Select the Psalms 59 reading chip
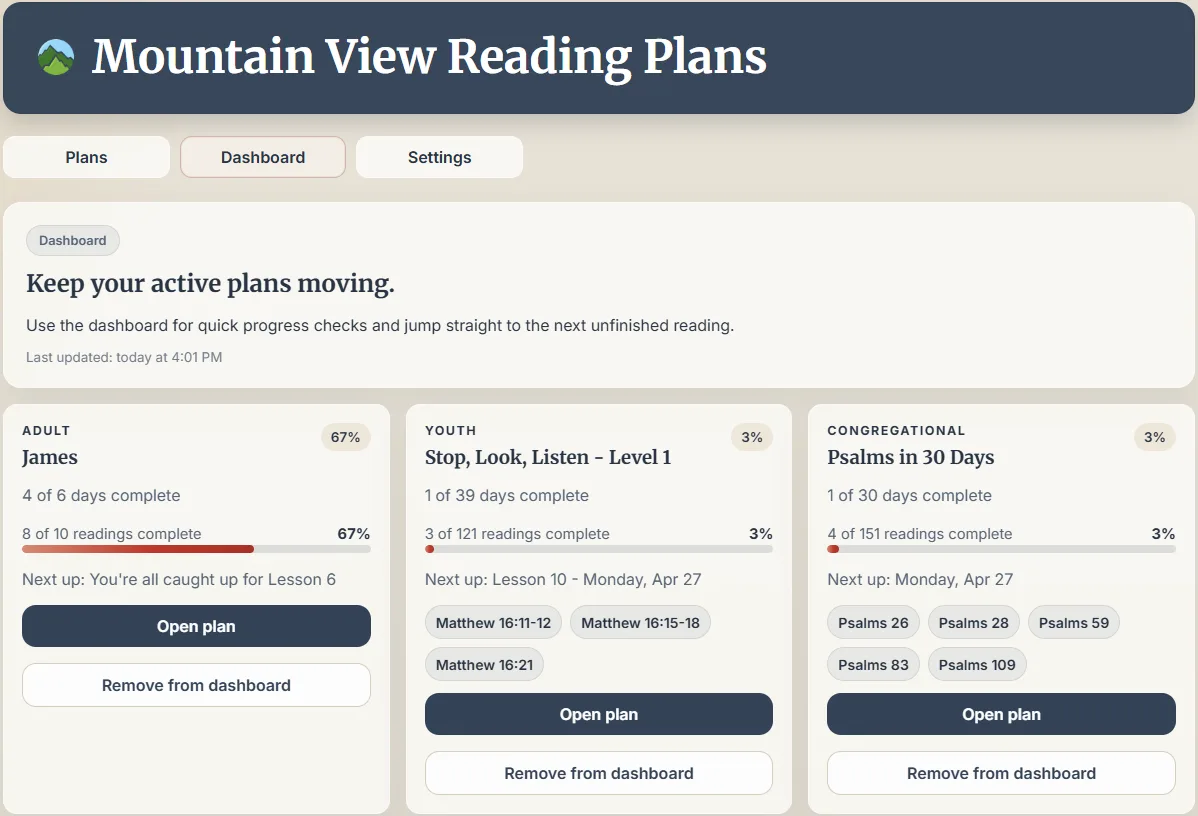The width and height of the screenshot is (1198, 816). (1073, 622)
